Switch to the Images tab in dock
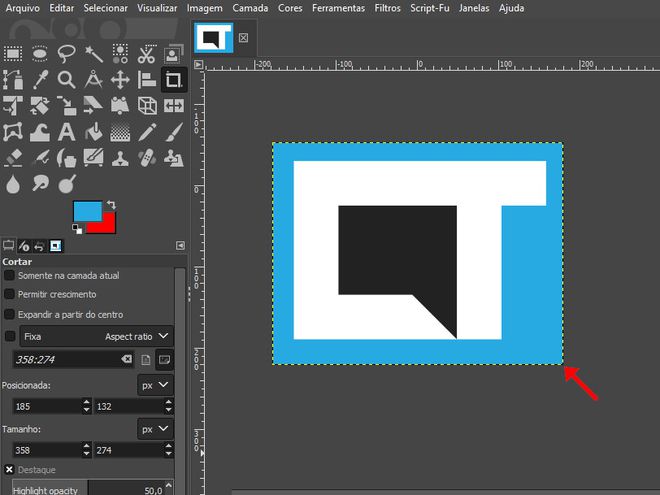660x495 pixels. (x=56, y=245)
